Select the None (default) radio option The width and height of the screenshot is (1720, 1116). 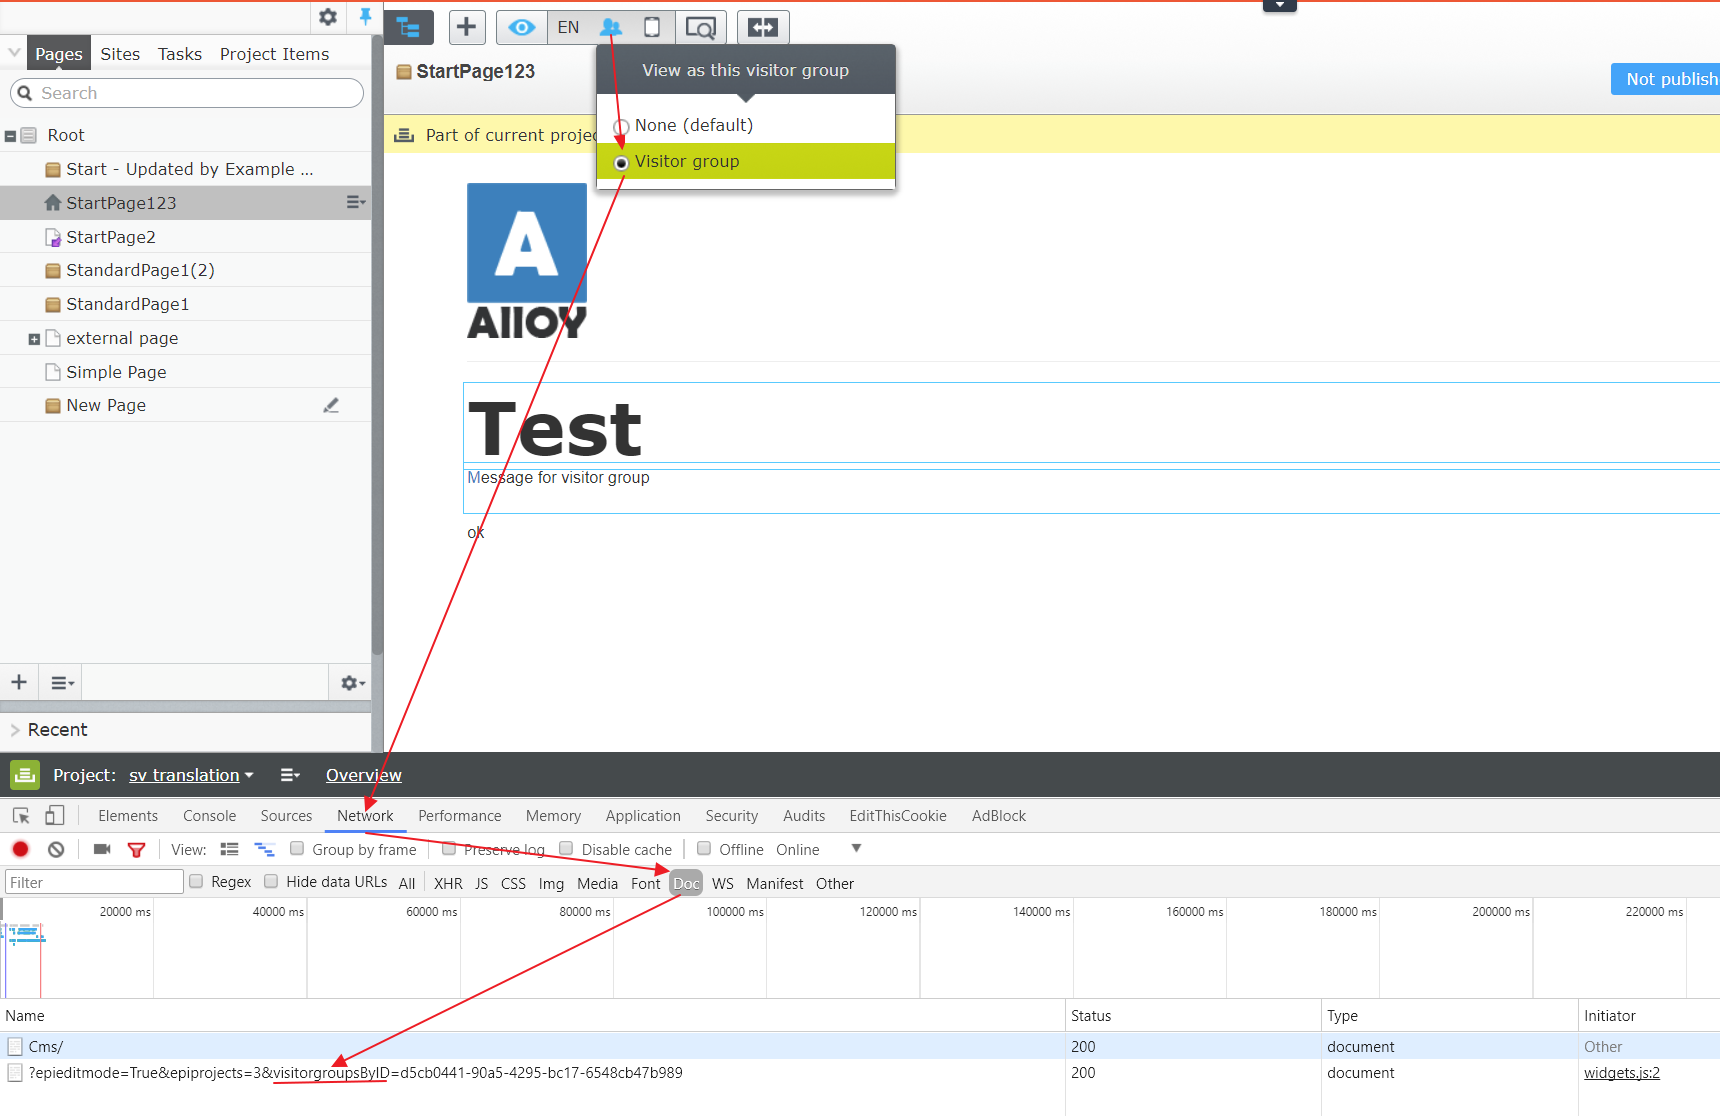point(621,126)
